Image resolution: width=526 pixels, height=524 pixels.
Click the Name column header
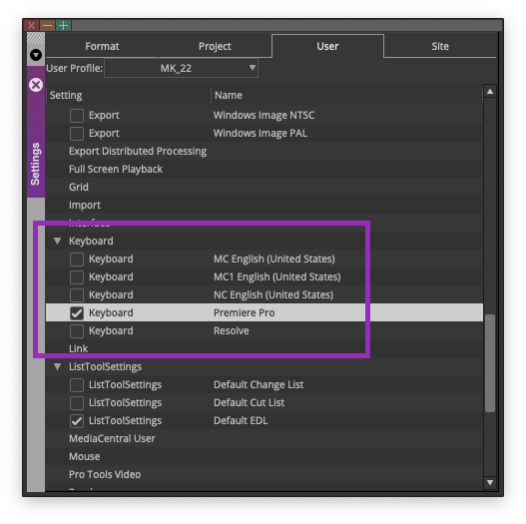click(228, 95)
